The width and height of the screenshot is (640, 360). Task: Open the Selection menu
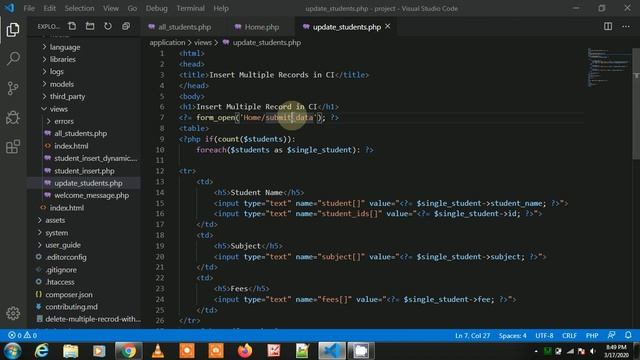tap(79, 8)
